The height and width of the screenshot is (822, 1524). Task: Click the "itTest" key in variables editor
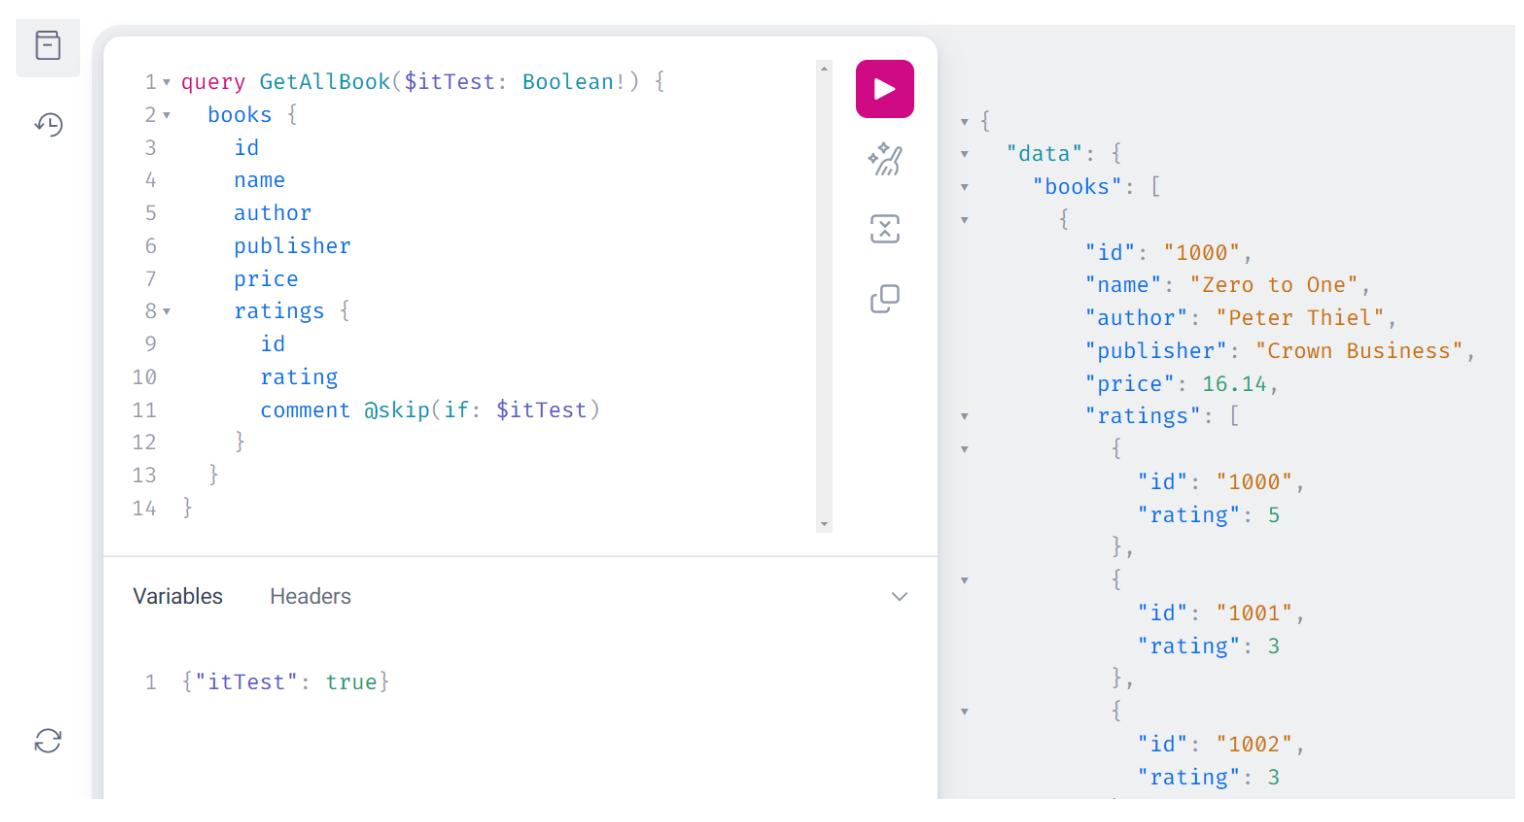[246, 682]
